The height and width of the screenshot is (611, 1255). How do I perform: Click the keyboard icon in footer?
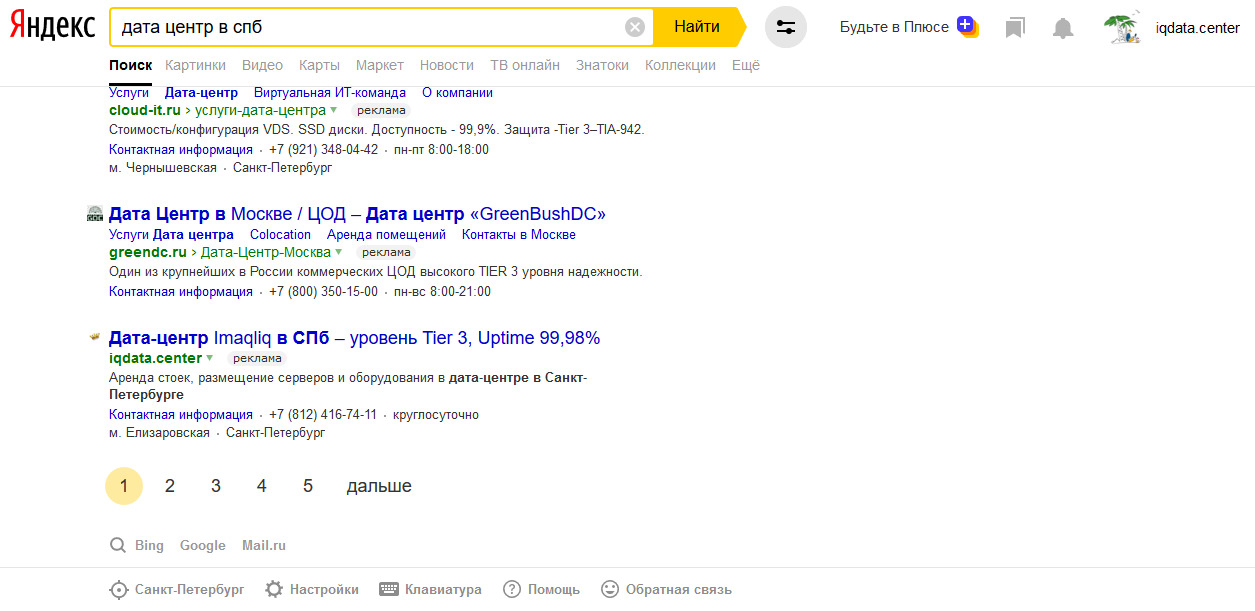click(389, 590)
